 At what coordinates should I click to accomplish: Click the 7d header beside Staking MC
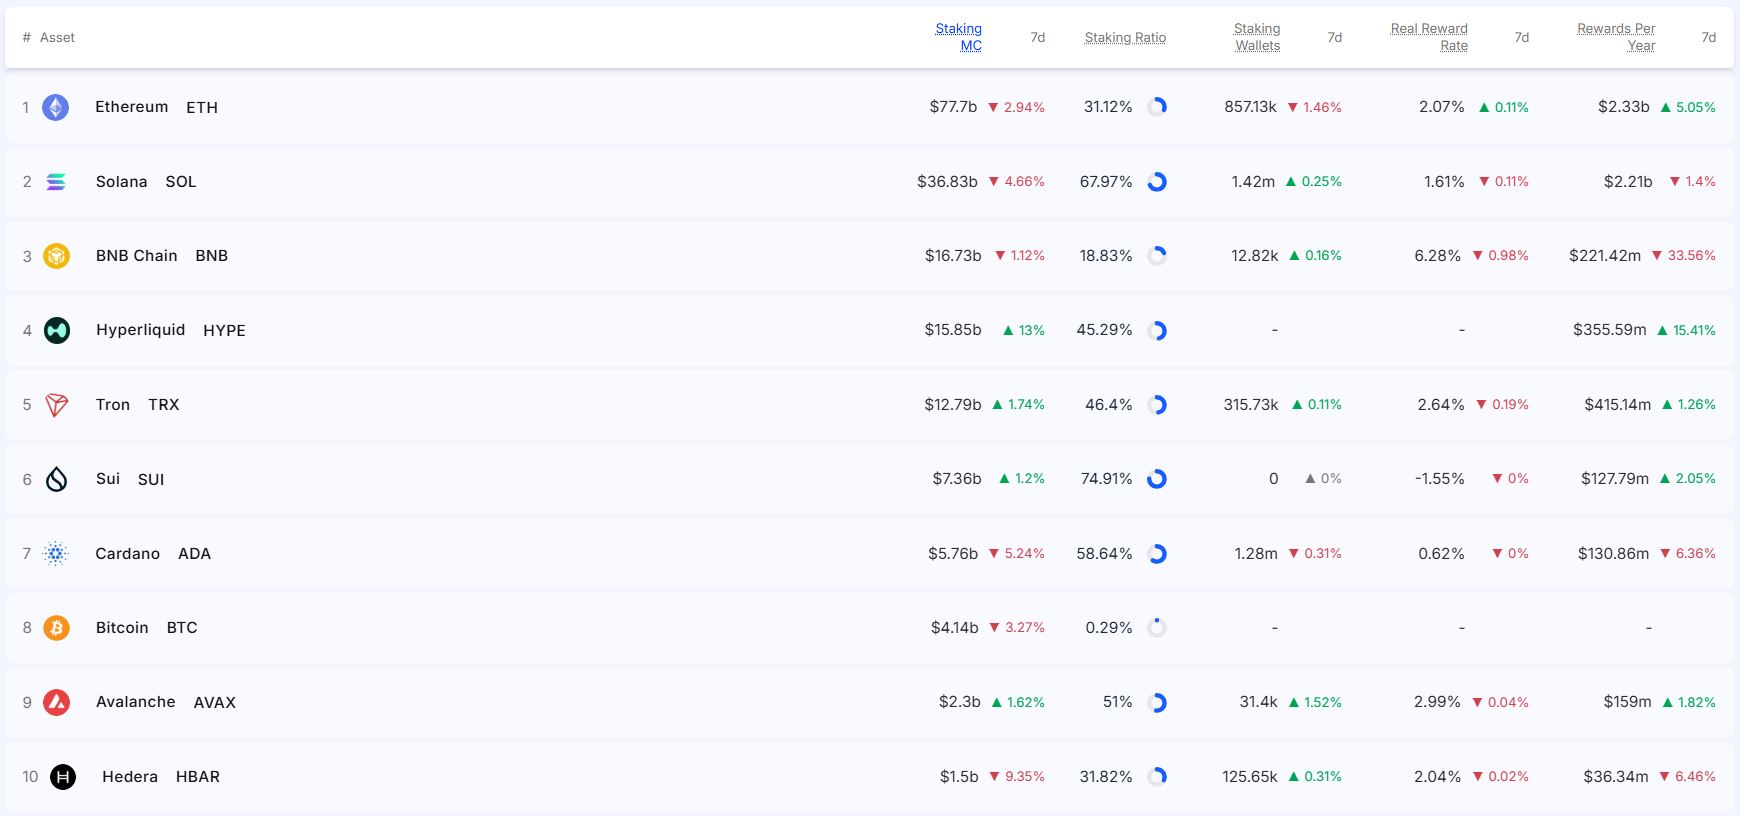1038,37
